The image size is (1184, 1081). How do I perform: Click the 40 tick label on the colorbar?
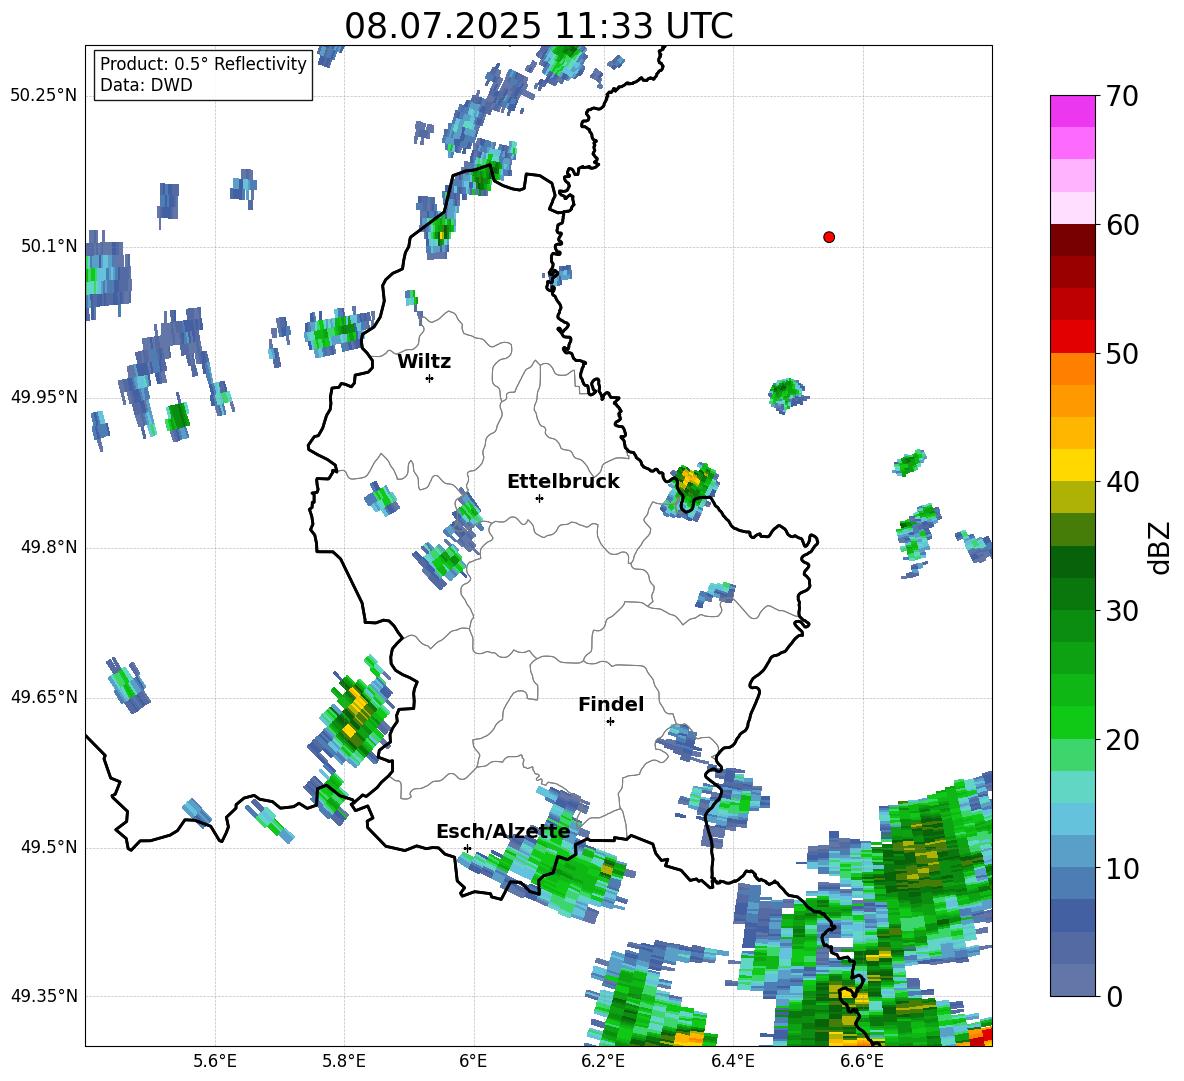coord(1122,482)
